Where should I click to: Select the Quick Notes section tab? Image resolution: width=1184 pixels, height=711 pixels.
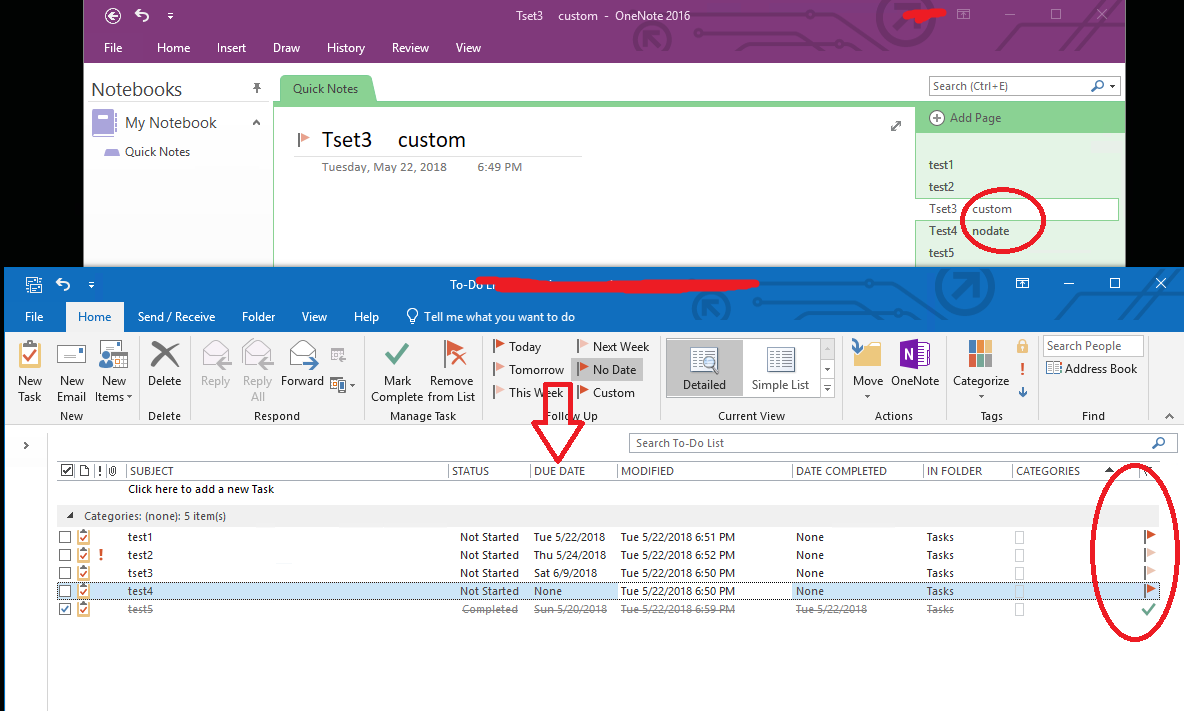tap(327, 88)
